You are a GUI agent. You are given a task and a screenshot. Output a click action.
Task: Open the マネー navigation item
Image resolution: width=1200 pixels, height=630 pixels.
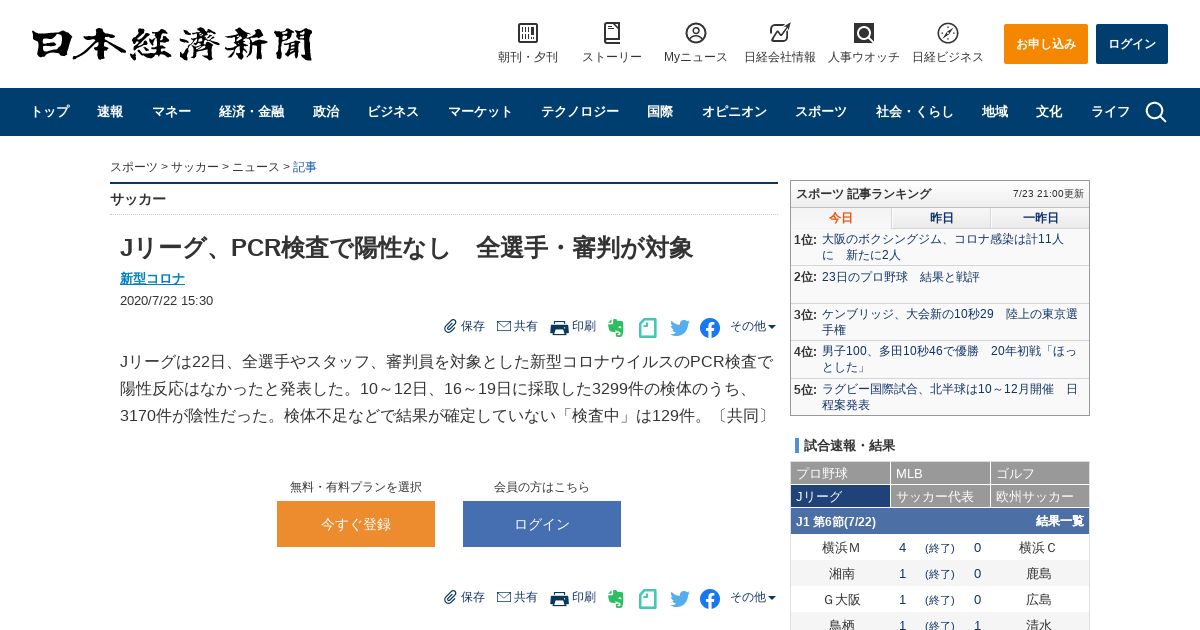click(171, 112)
